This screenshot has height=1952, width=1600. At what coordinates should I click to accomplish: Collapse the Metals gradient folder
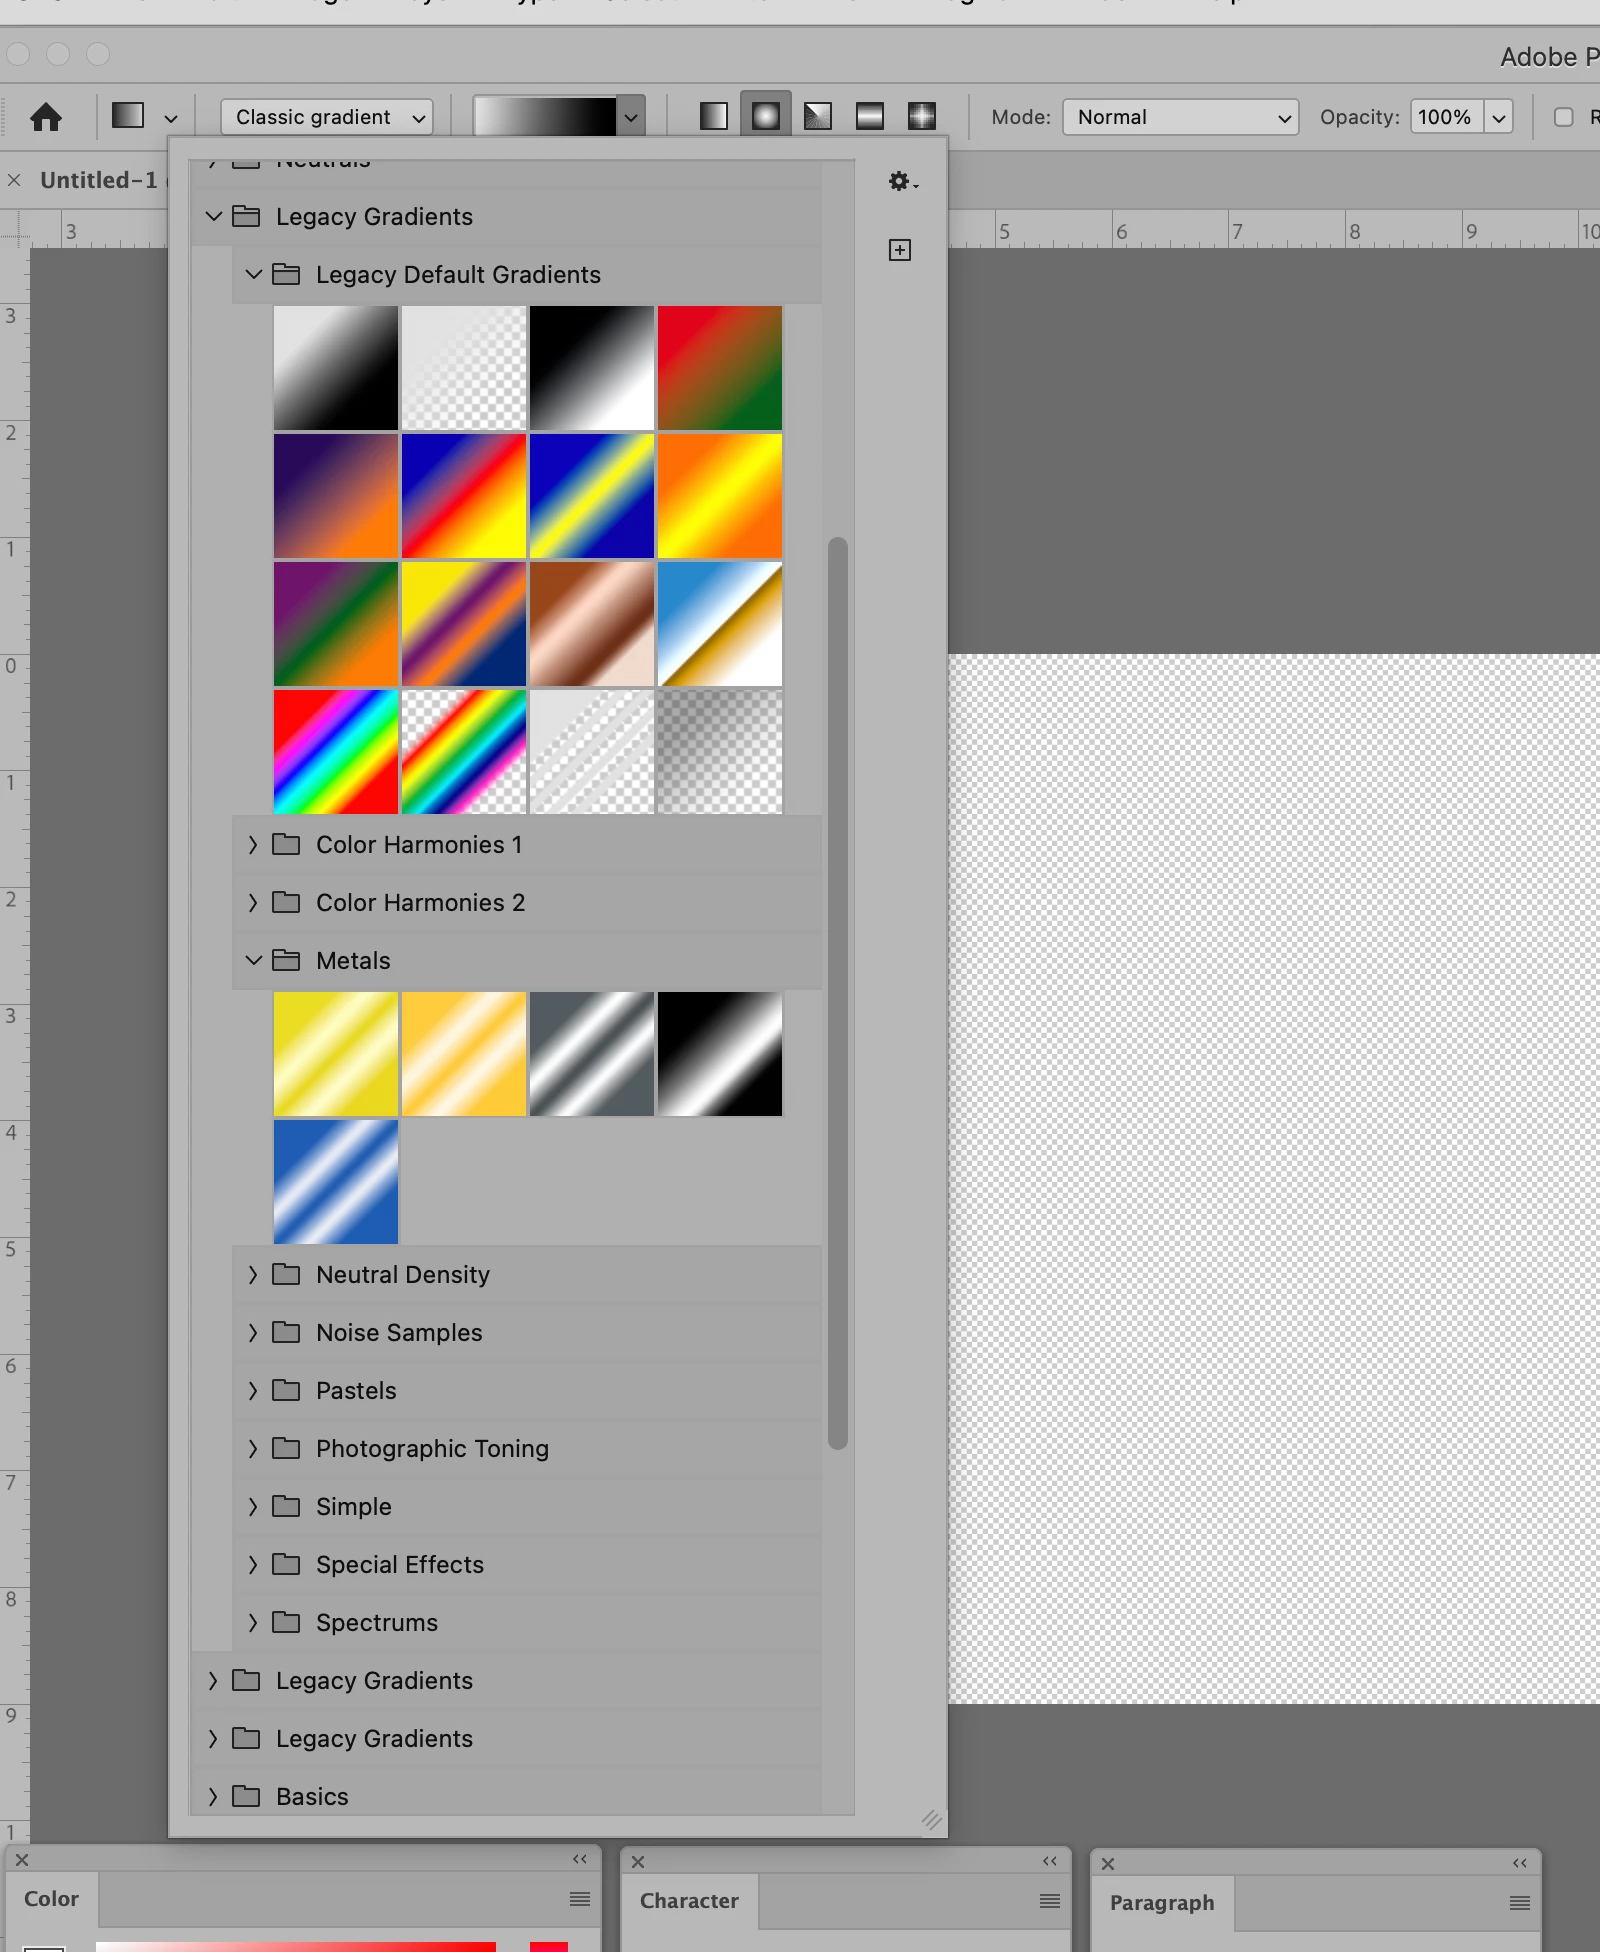click(254, 960)
